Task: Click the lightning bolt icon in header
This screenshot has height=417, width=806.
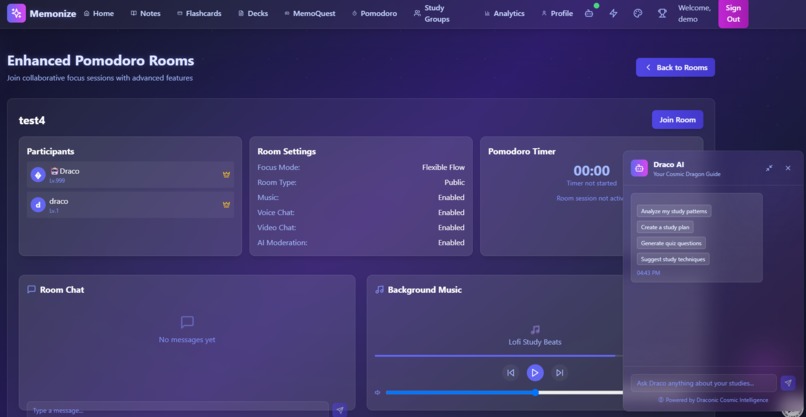Action: coord(613,14)
